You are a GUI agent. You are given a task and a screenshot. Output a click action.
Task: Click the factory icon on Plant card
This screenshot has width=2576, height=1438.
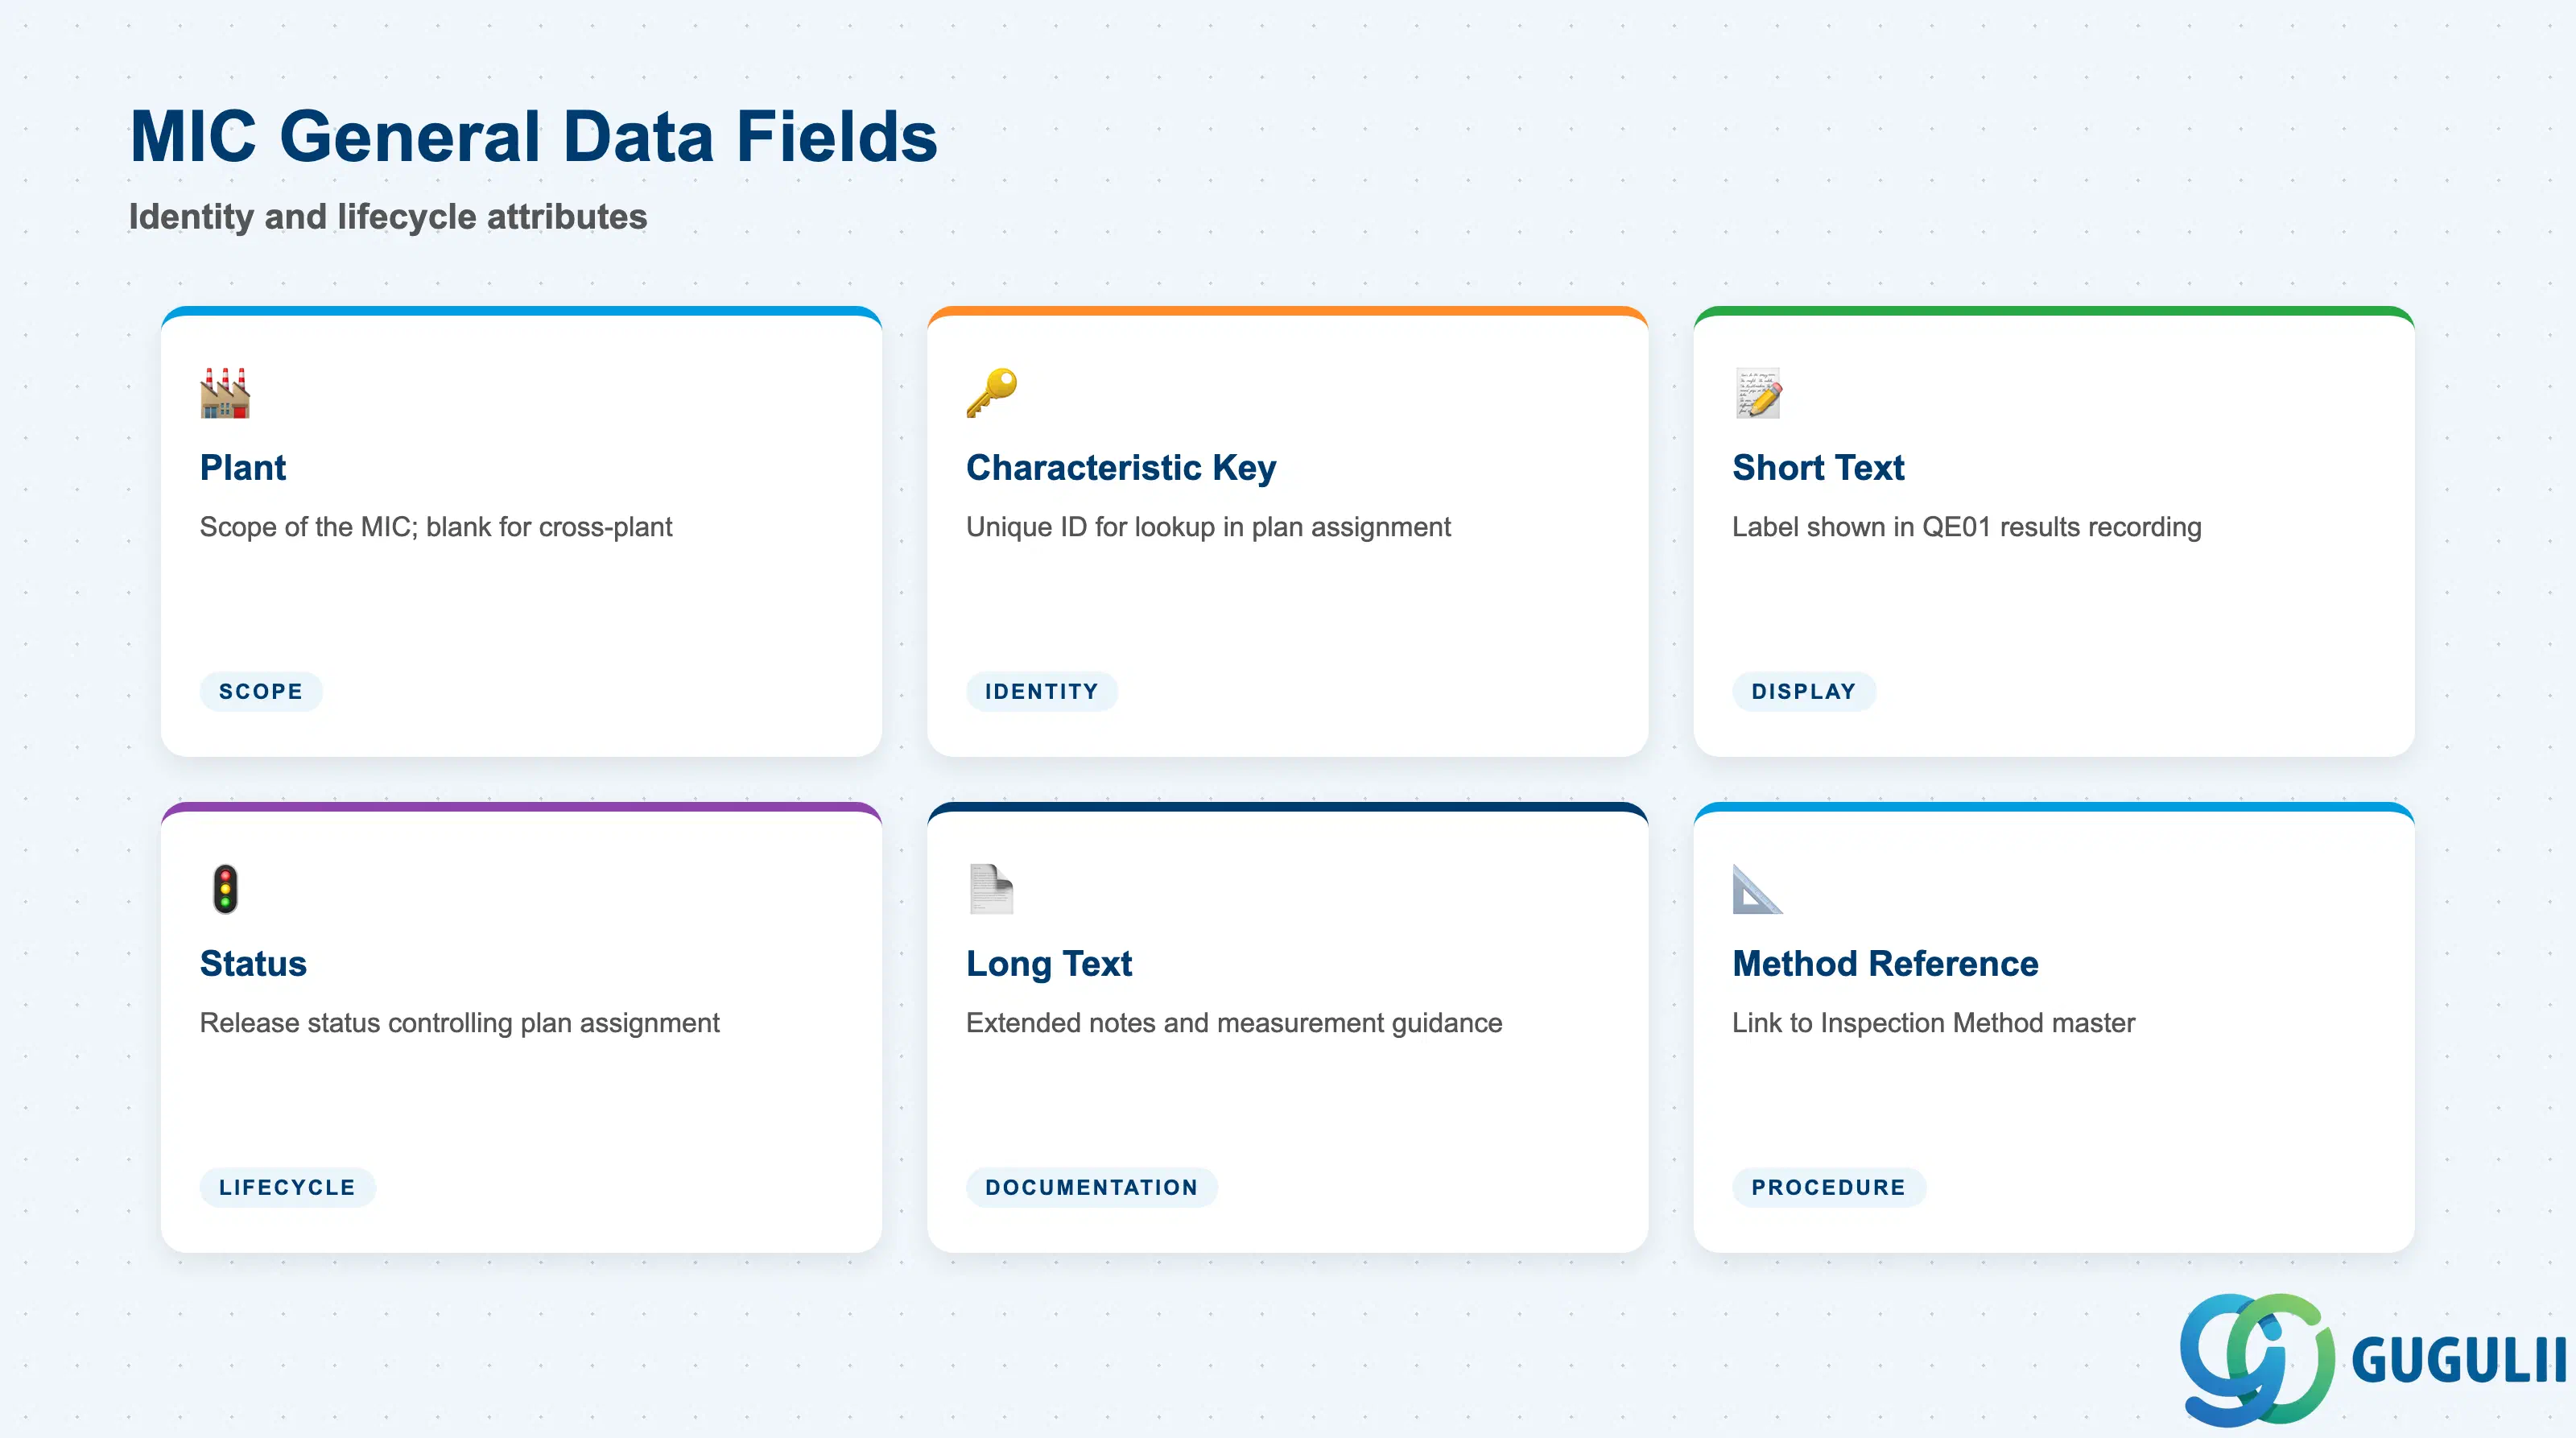pos(225,393)
